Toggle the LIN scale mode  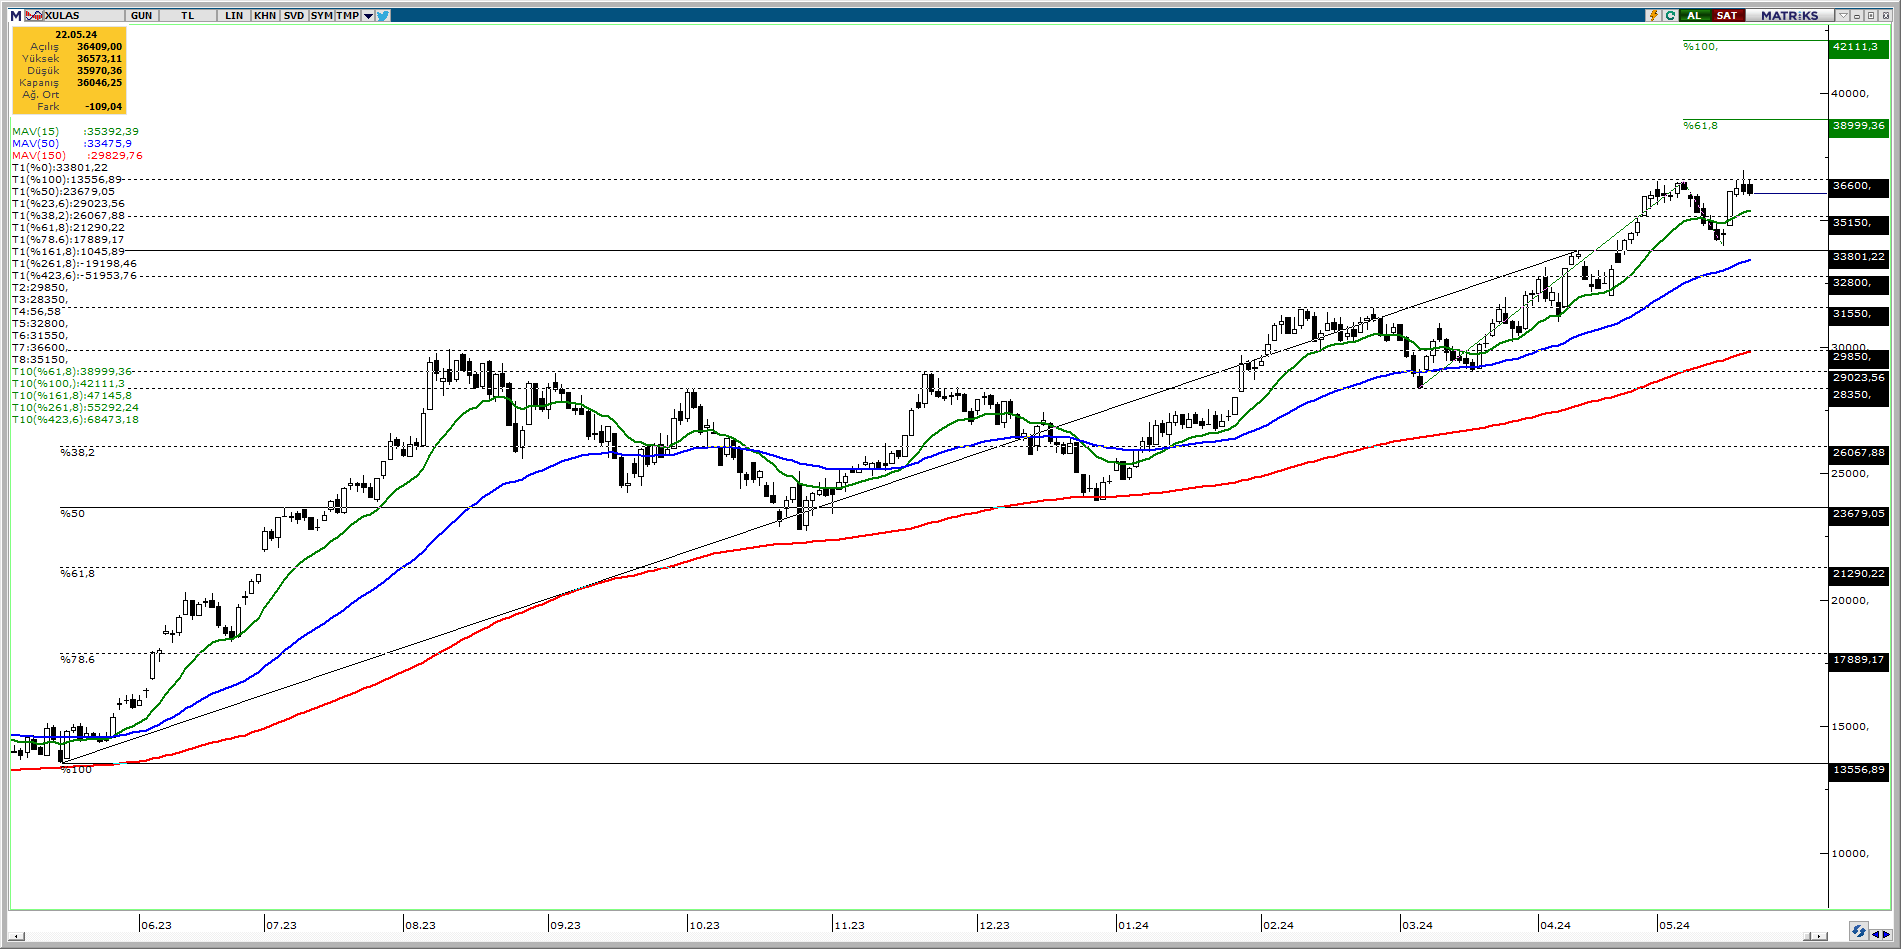pyautogui.click(x=234, y=16)
